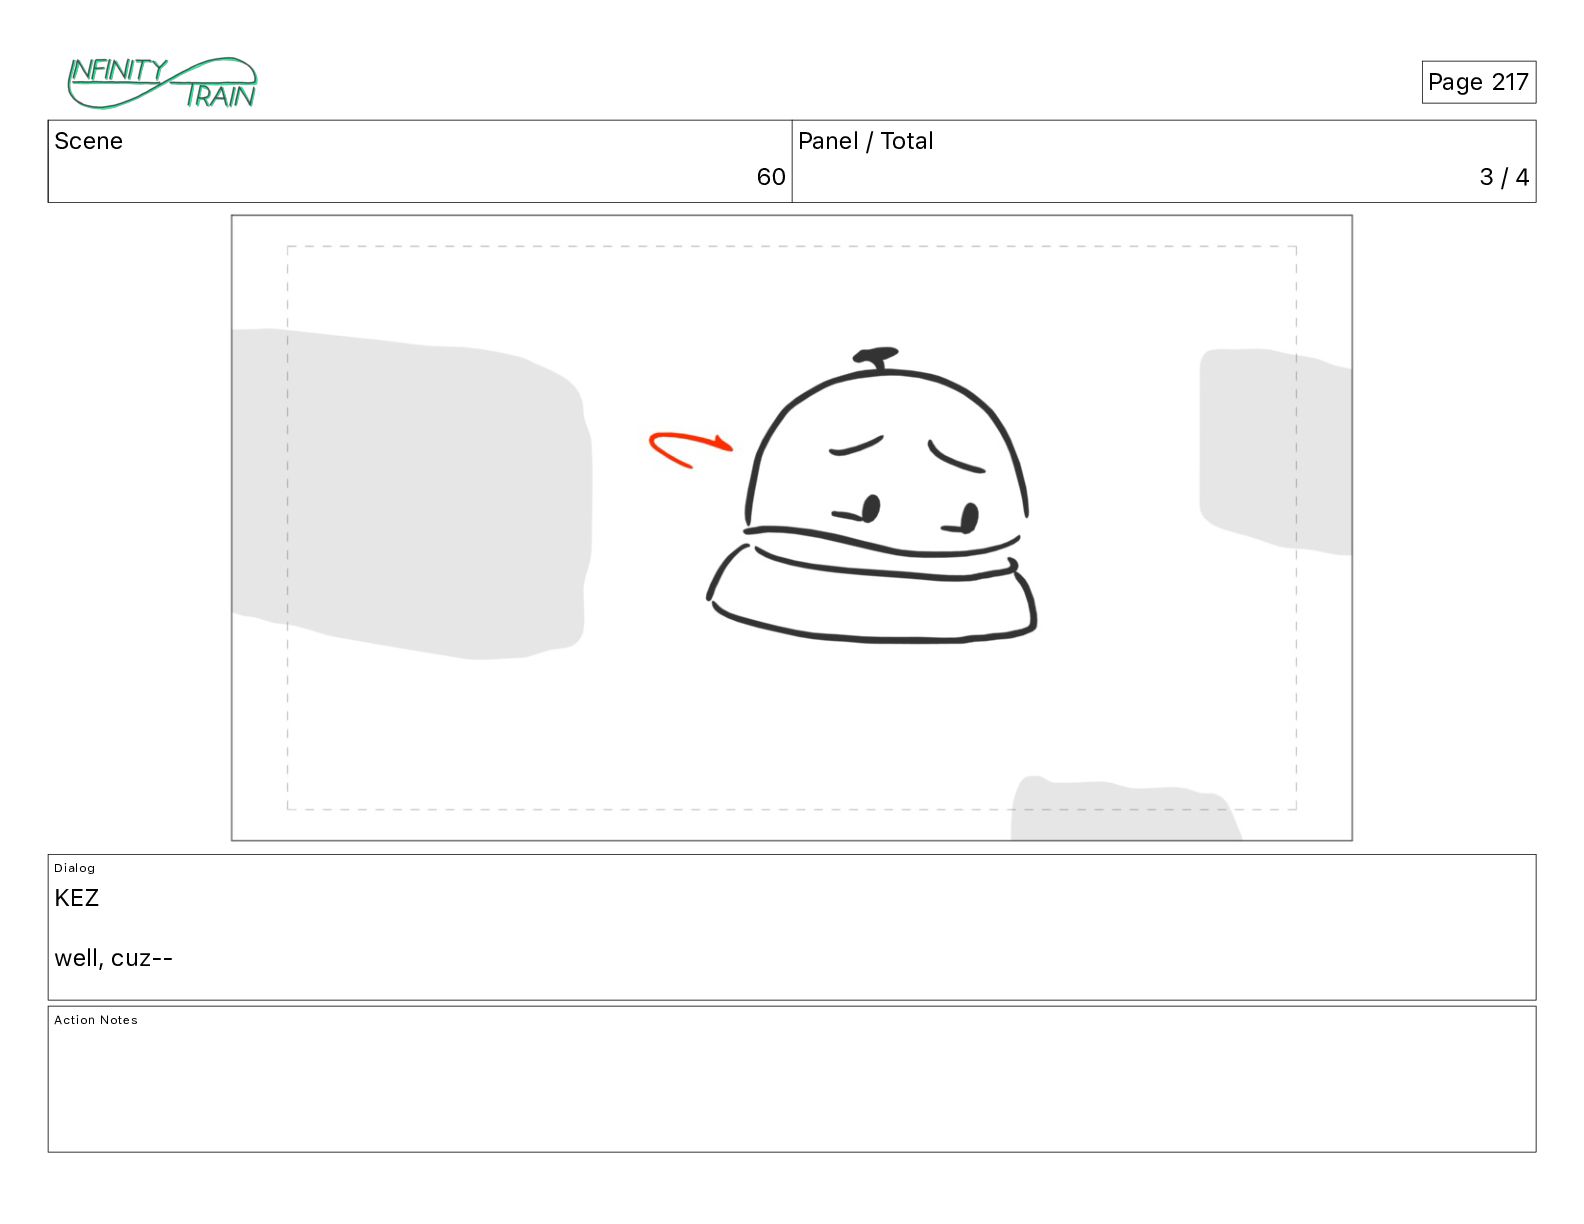This screenshot has height=1224, width=1584.
Task: Click the bell character storyboard drawing
Action: pyautogui.click(x=872, y=495)
